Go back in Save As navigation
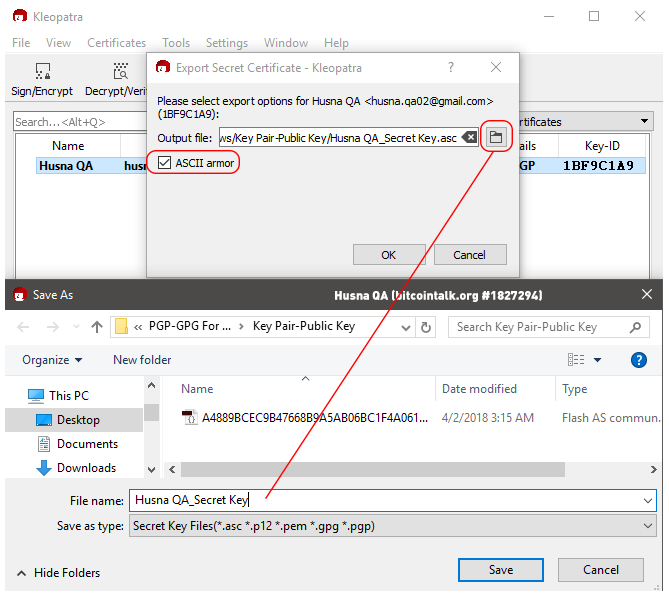Viewport: 669px width, 597px height. click(23, 327)
